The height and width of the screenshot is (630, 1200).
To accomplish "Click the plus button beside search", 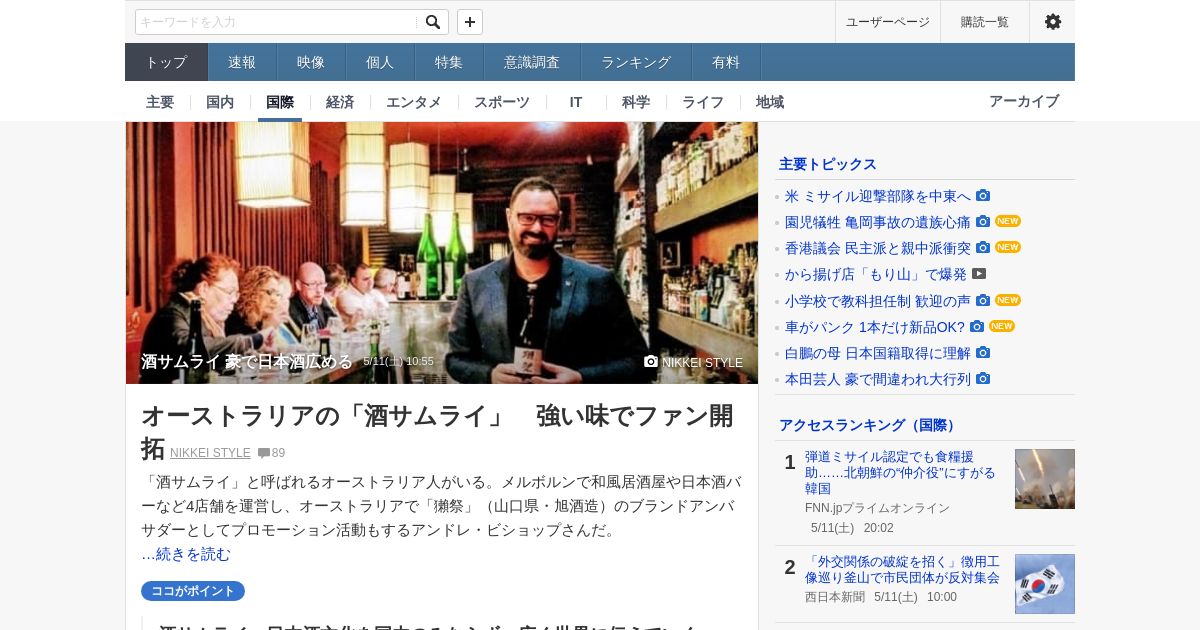I will pyautogui.click(x=470, y=22).
